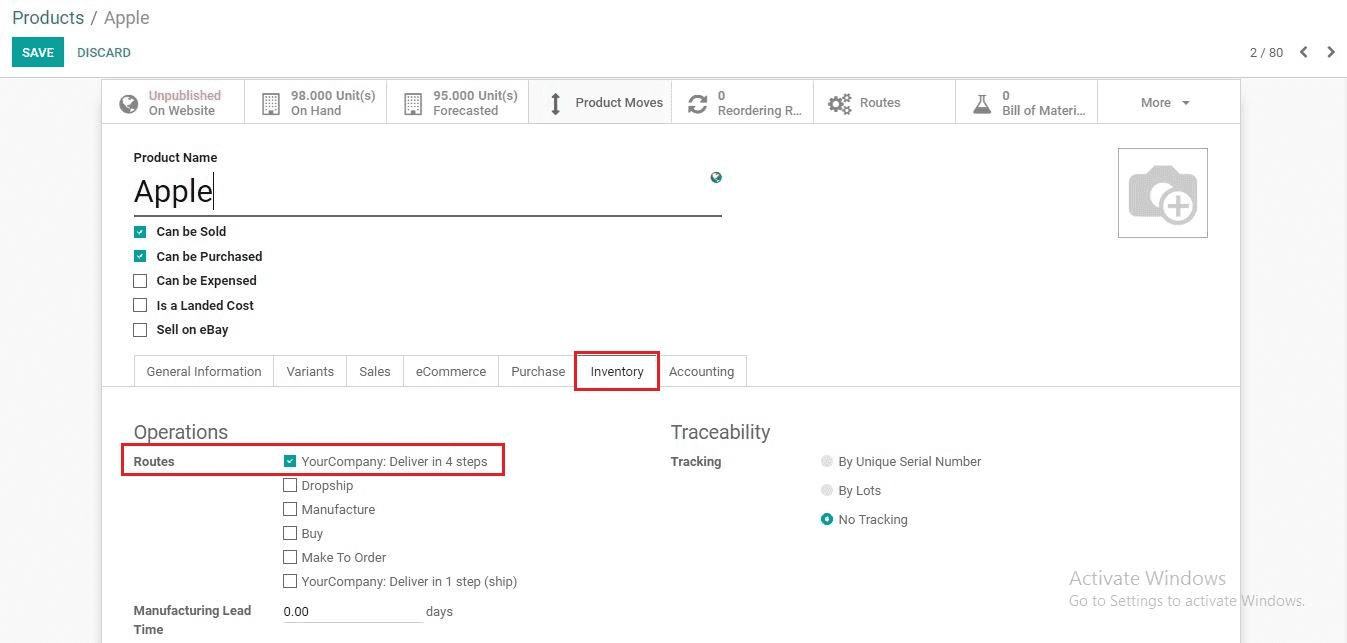Open the Accounting tab
The height and width of the screenshot is (643, 1347).
701,371
